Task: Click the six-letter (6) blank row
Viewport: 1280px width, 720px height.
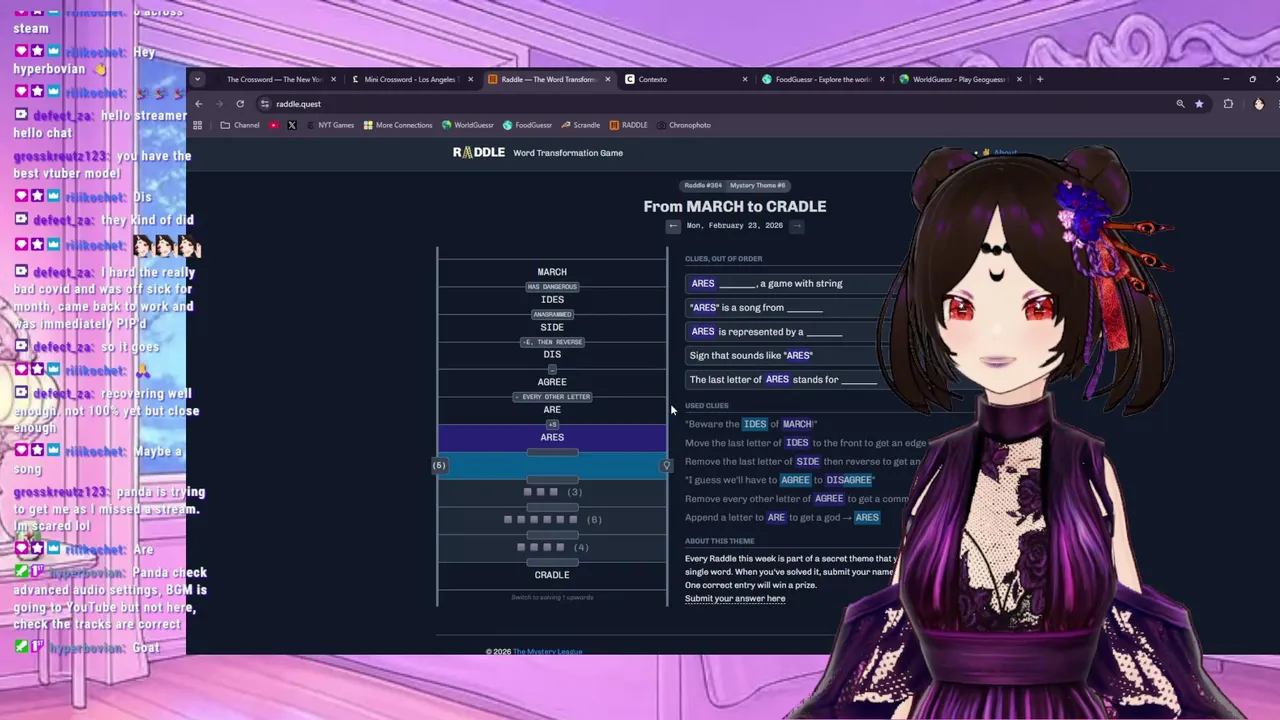Action: coord(552,519)
